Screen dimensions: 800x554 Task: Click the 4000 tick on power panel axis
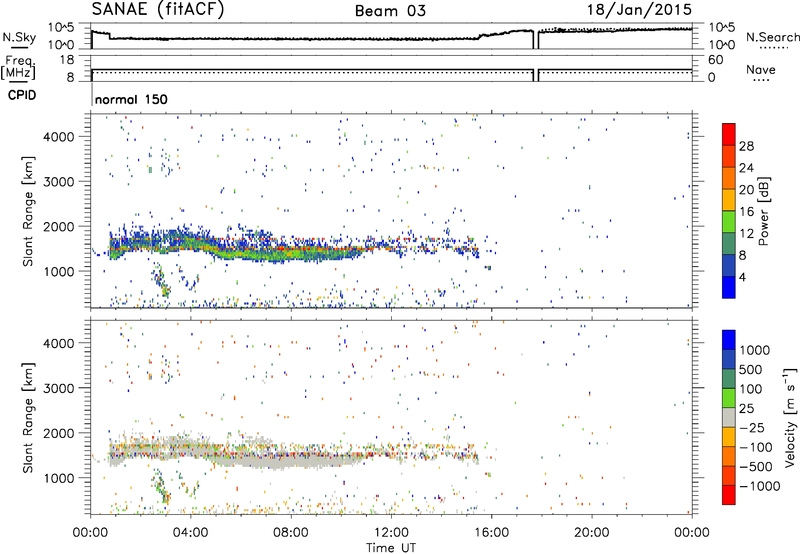coord(59,137)
